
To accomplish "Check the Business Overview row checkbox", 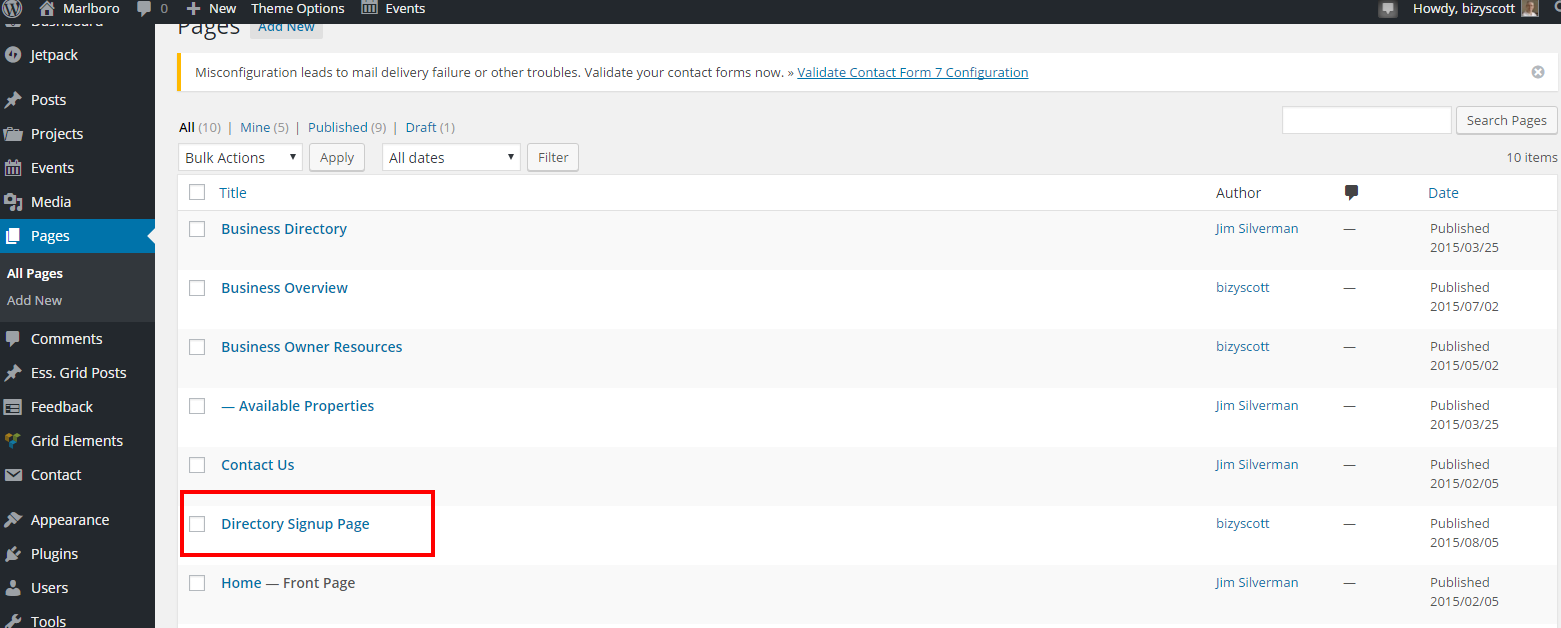I will click(x=197, y=288).
